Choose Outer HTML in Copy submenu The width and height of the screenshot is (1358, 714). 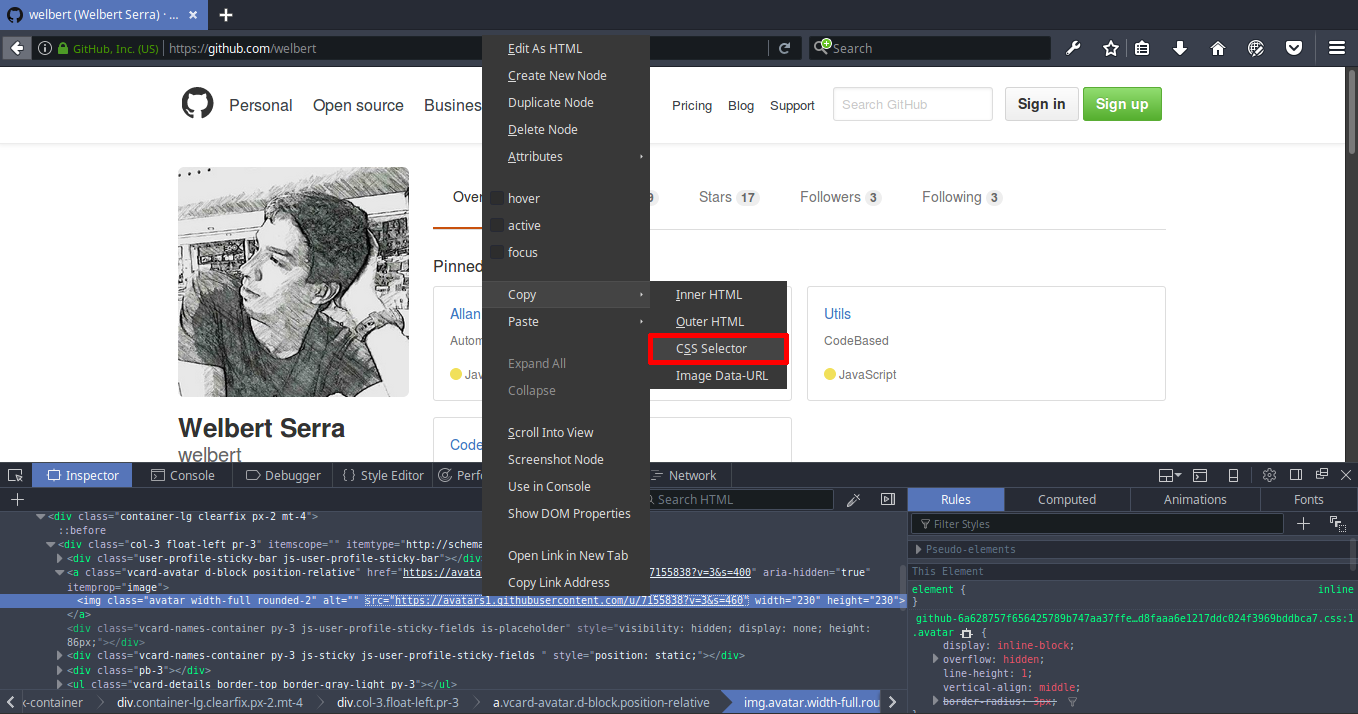718,321
